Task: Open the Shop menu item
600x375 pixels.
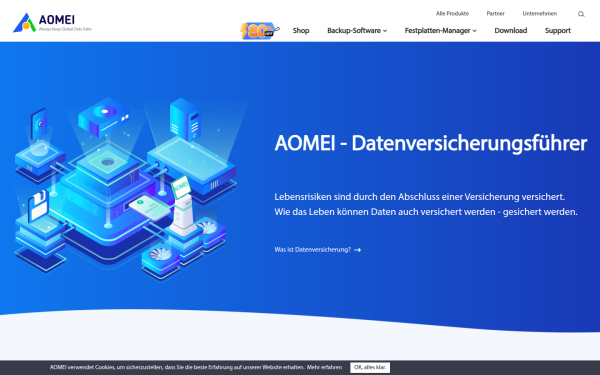Action: [301, 31]
